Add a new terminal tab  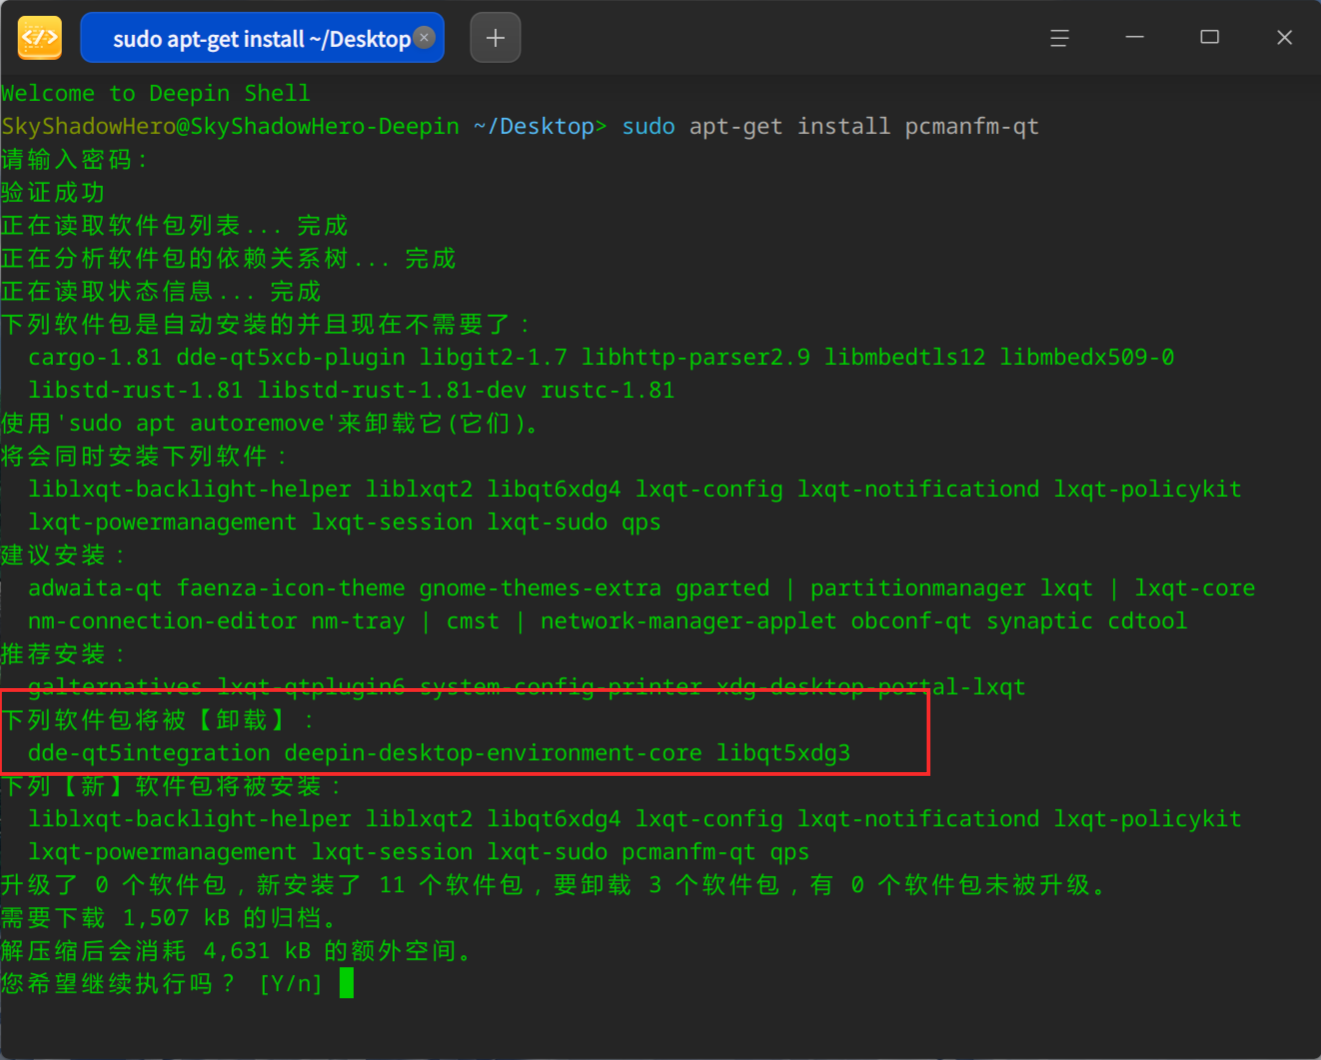coord(495,38)
